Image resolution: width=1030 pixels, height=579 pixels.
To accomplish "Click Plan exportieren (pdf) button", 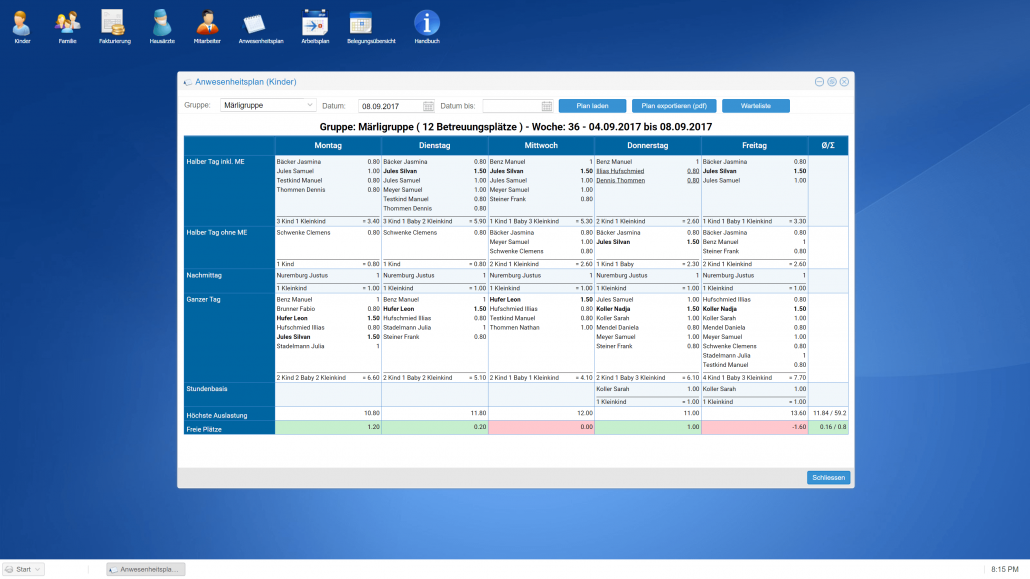I will [674, 106].
